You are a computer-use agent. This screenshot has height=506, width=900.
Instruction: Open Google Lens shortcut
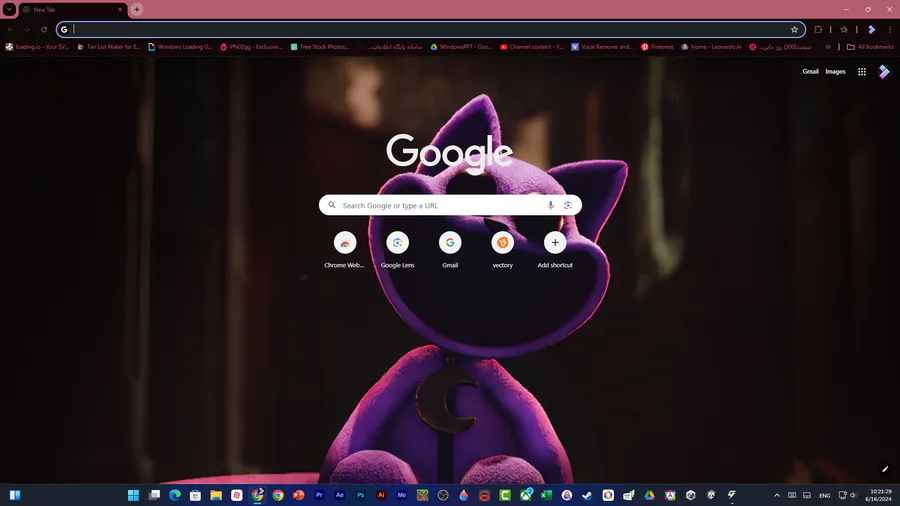[397, 250]
